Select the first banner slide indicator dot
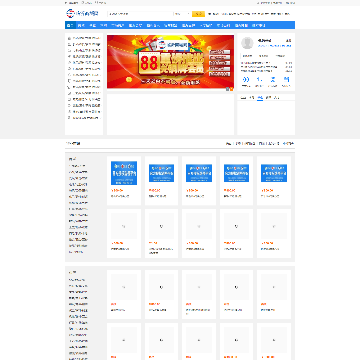This screenshot has width=360, height=360. [228, 89]
